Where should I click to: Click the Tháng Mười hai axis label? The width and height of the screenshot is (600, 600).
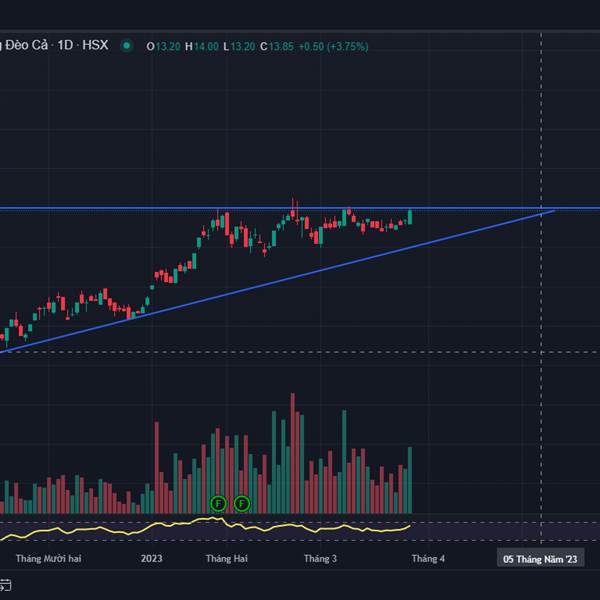(x=49, y=559)
